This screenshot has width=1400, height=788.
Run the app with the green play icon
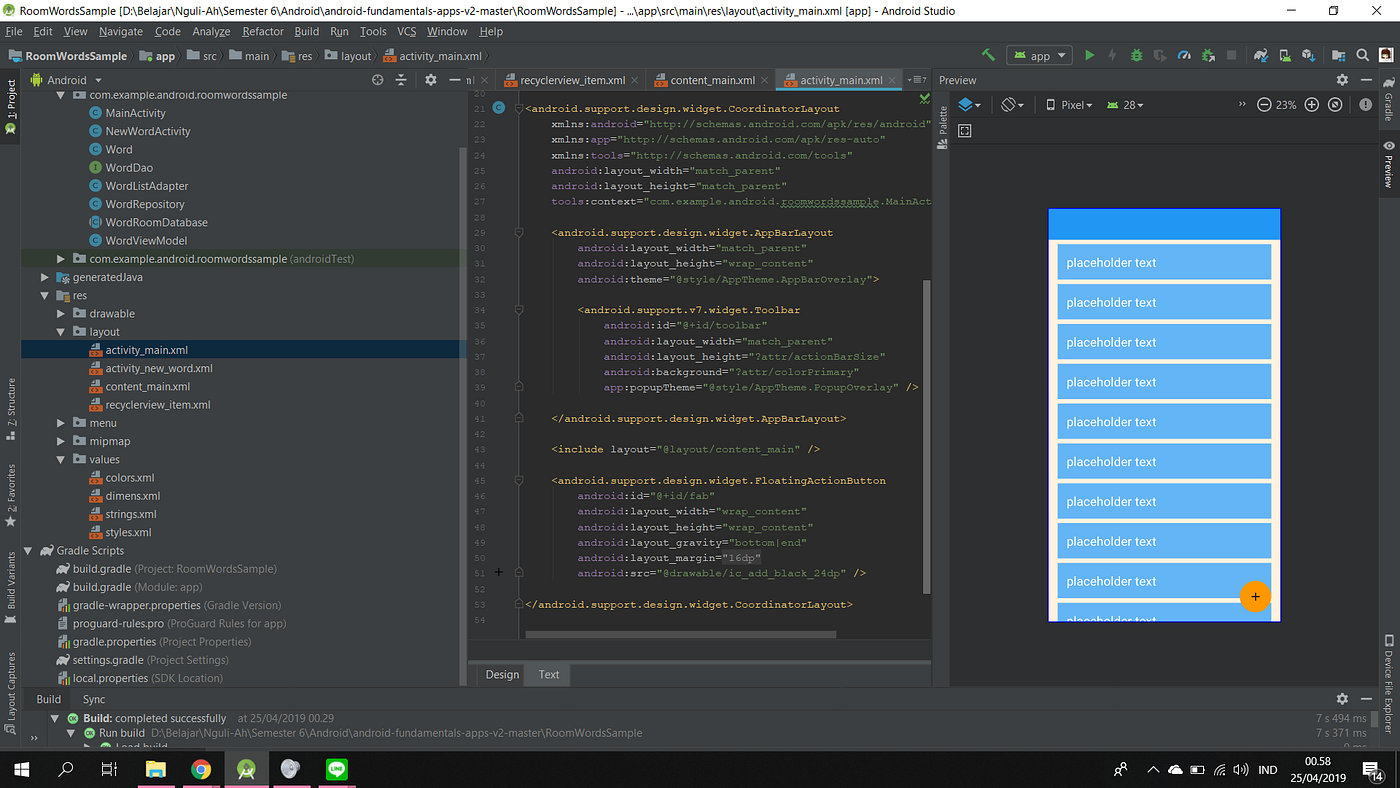point(1089,55)
